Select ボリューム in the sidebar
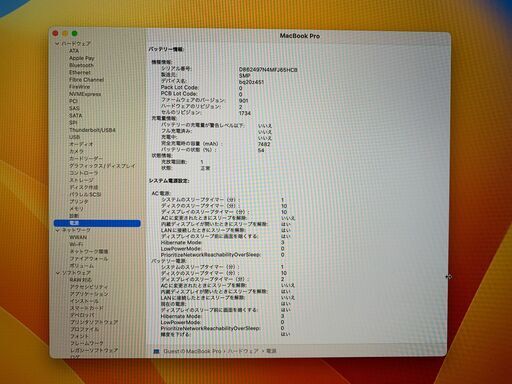 click(x=81, y=266)
